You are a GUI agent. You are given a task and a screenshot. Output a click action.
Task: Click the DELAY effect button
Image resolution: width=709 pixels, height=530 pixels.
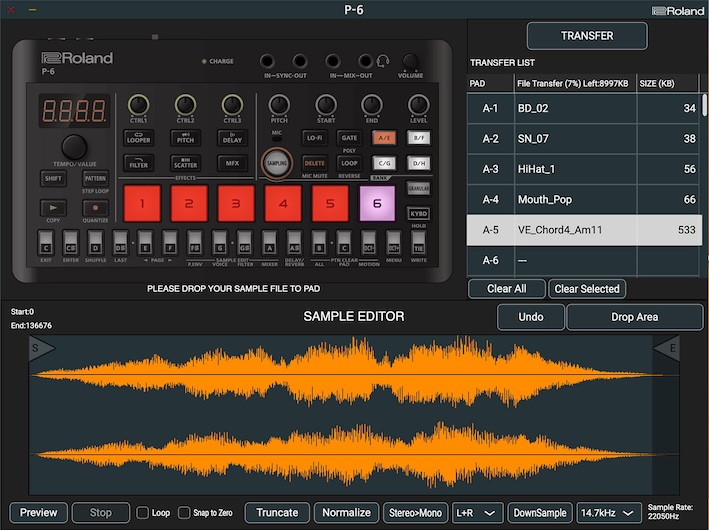[232, 138]
